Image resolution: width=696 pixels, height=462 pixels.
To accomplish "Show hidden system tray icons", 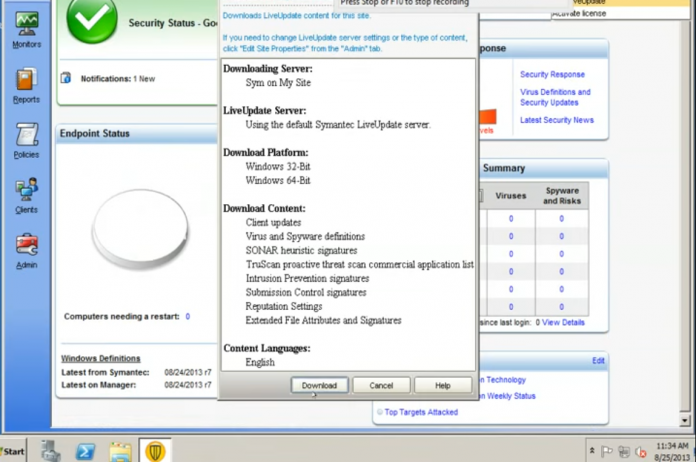I will coord(592,452).
